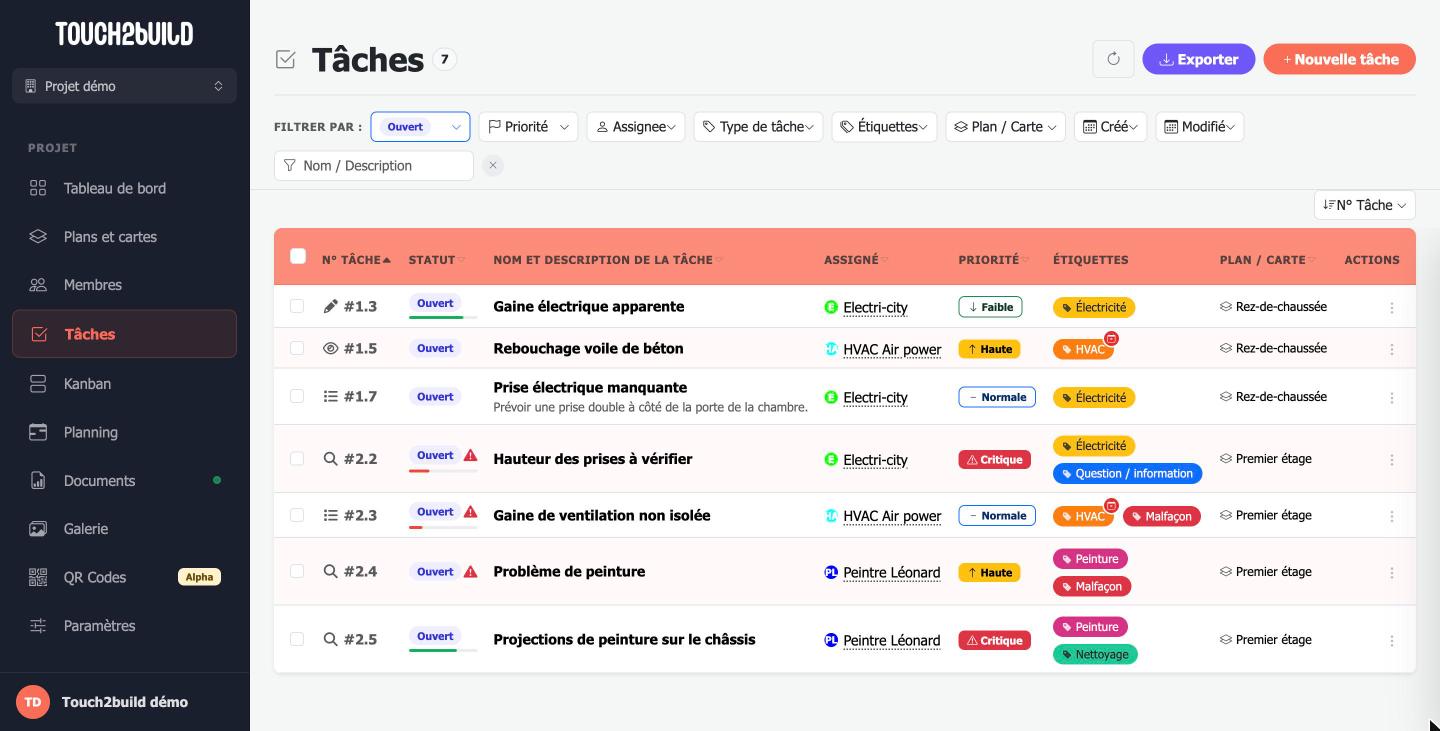Click the magnifier icon on task #2.5

[x=331, y=639]
